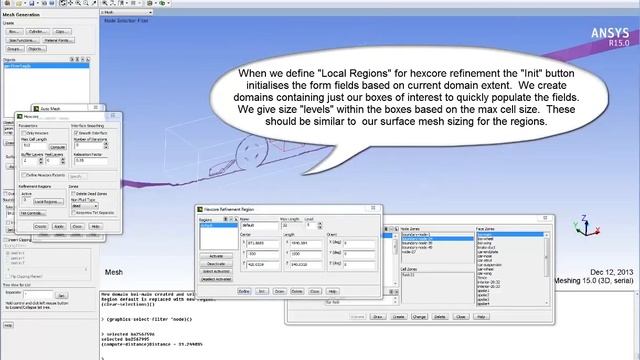
Task: Click the Name field in Hexcore Refinement Region
Action: click(x=259, y=225)
